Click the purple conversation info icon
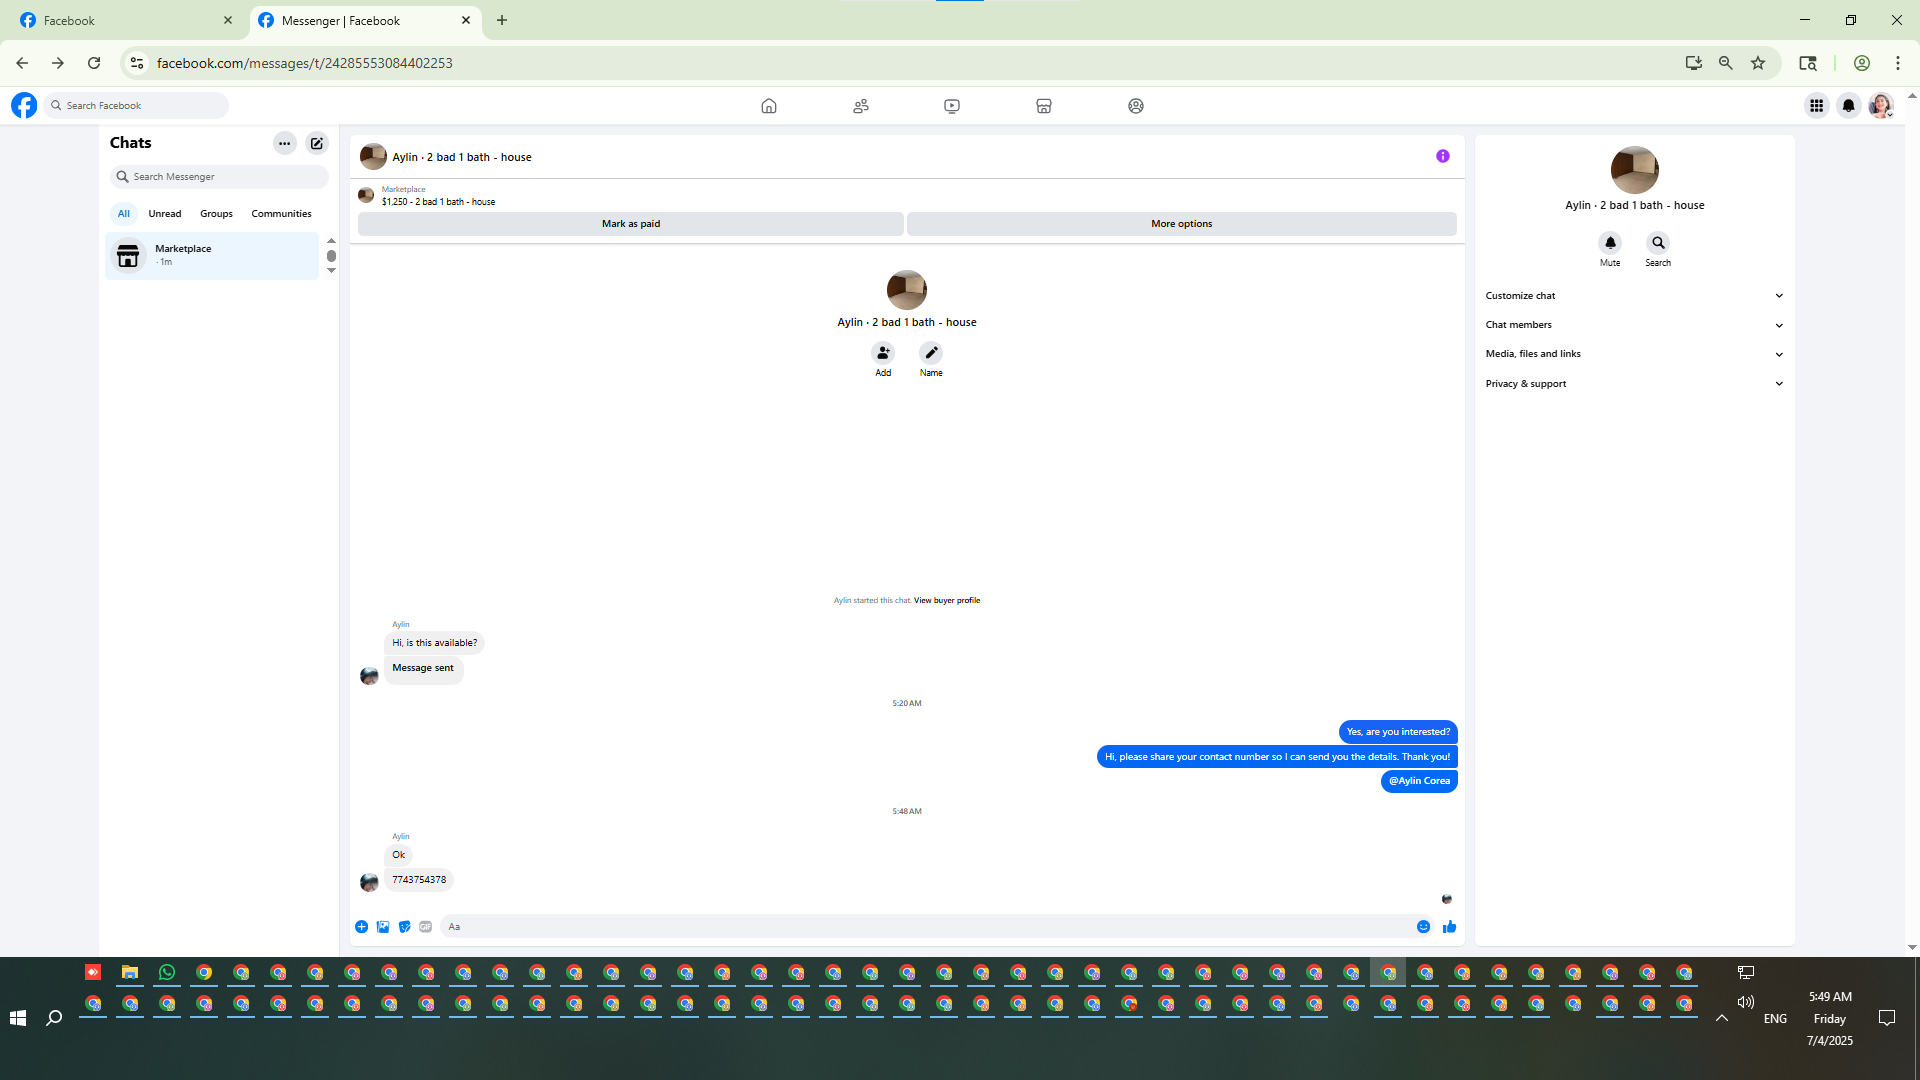 (x=1442, y=156)
